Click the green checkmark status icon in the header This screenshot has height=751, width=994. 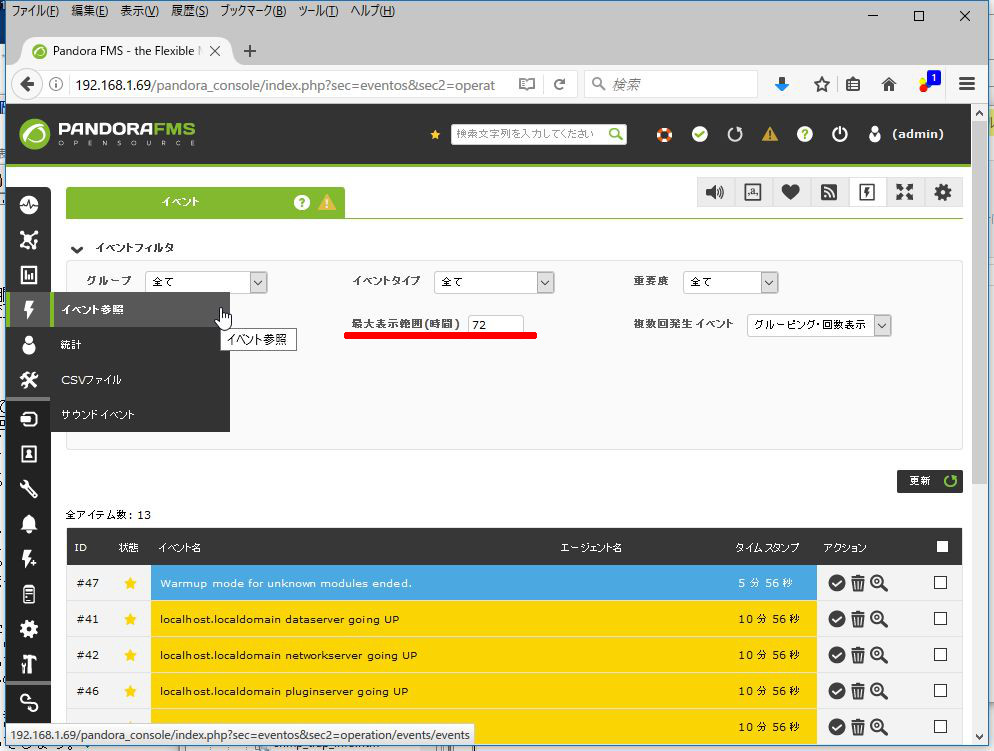(x=700, y=134)
